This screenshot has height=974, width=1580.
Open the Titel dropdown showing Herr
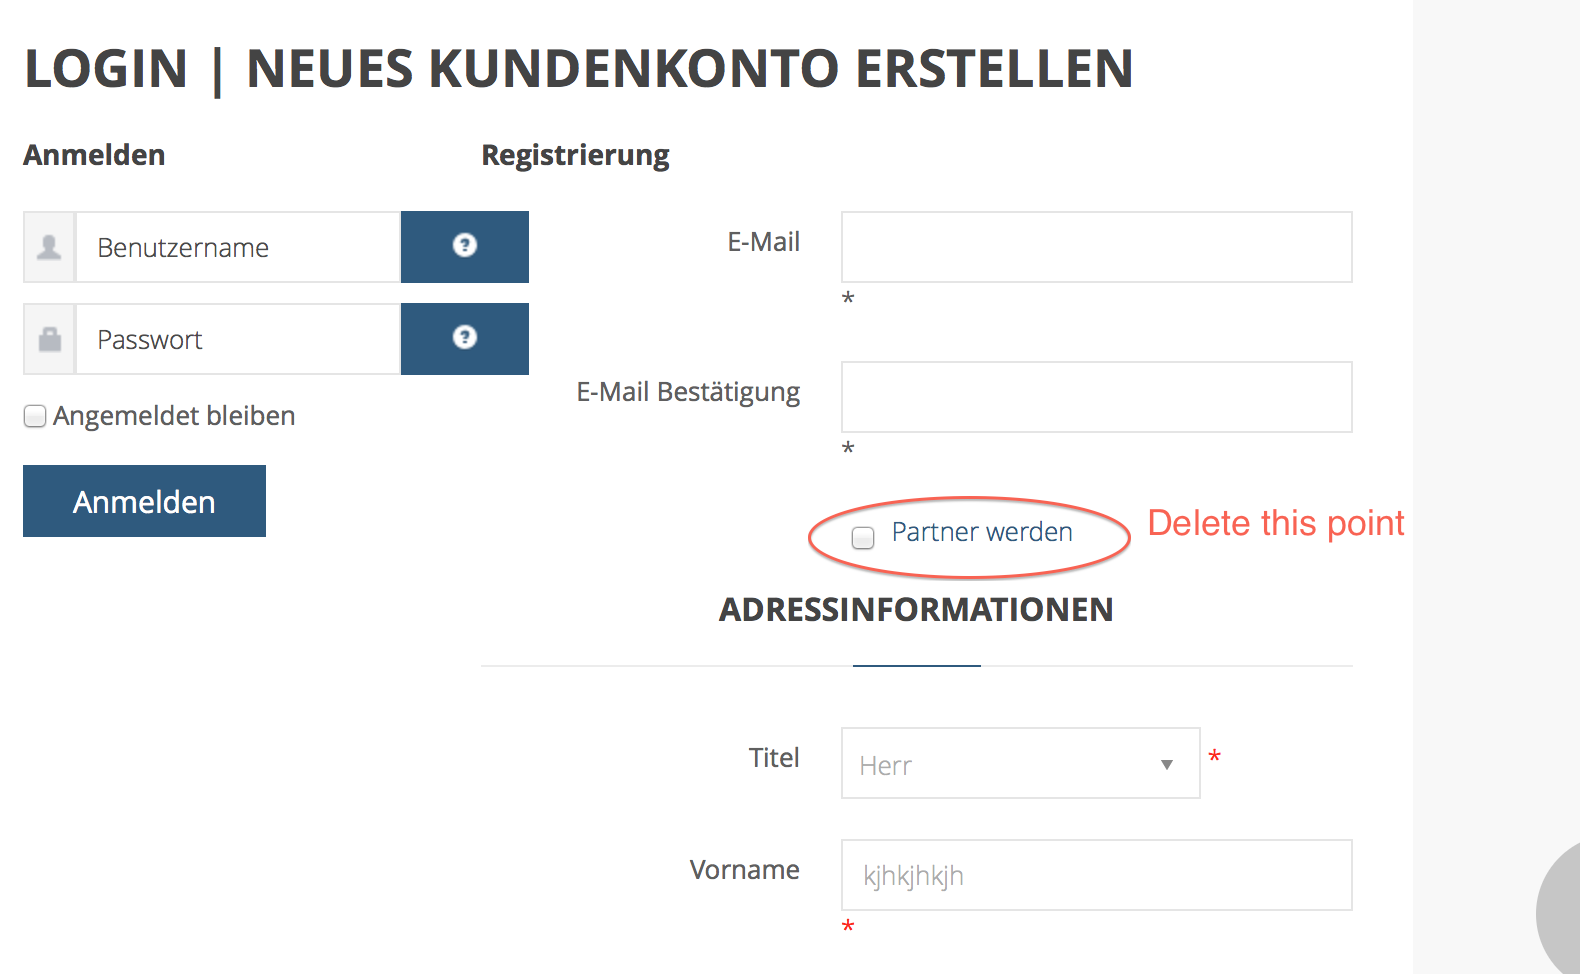pos(1020,763)
